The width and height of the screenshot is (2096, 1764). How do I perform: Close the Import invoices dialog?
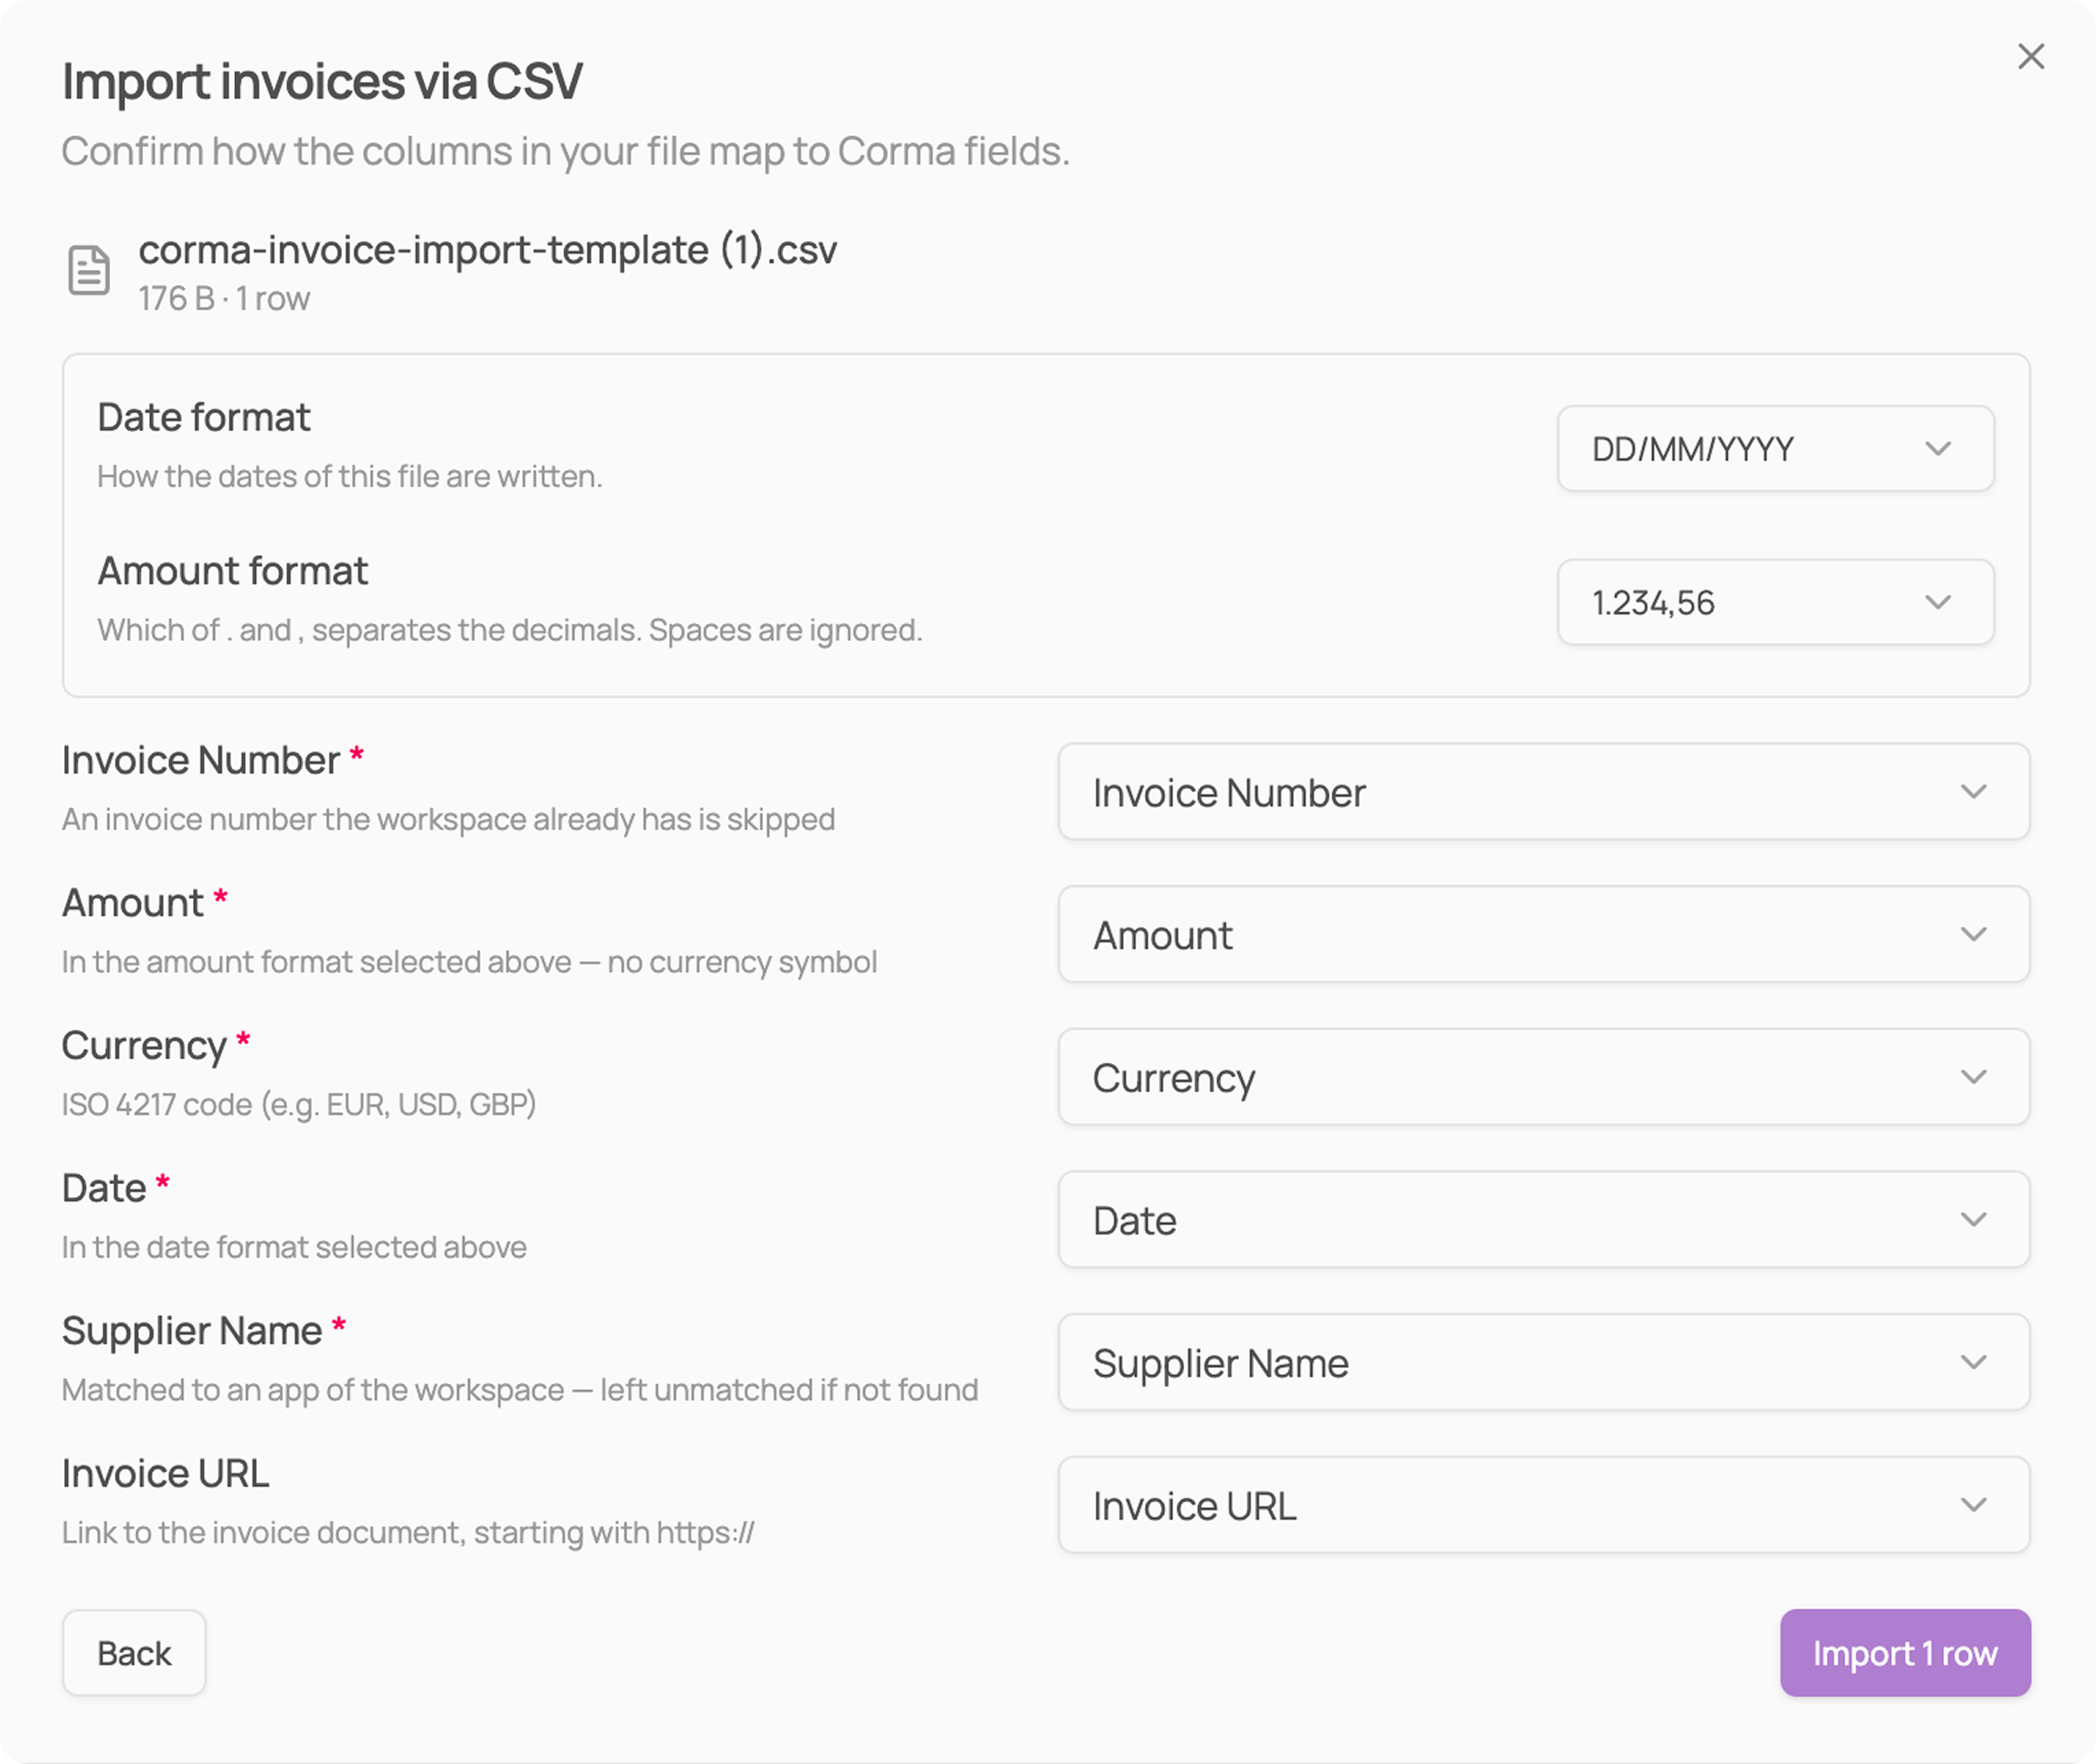click(2030, 56)
